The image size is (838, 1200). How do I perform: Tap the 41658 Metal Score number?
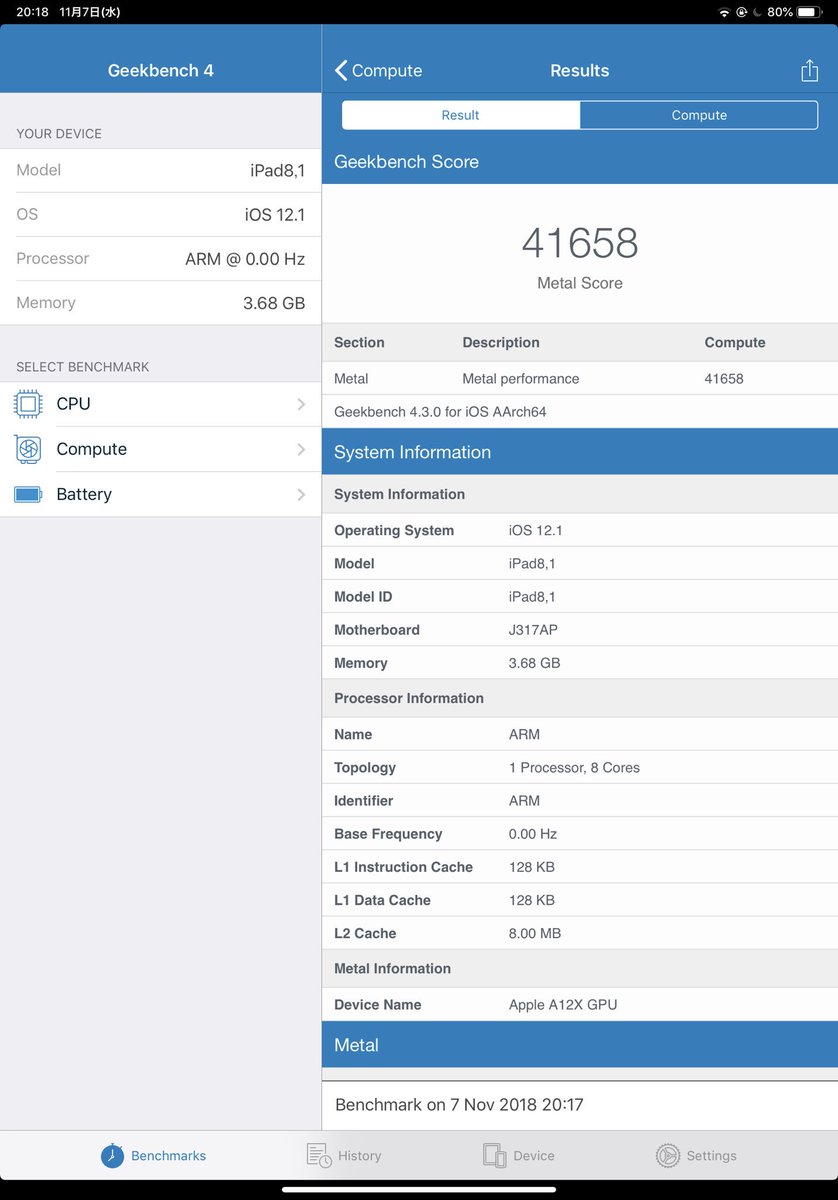point(580,243)
